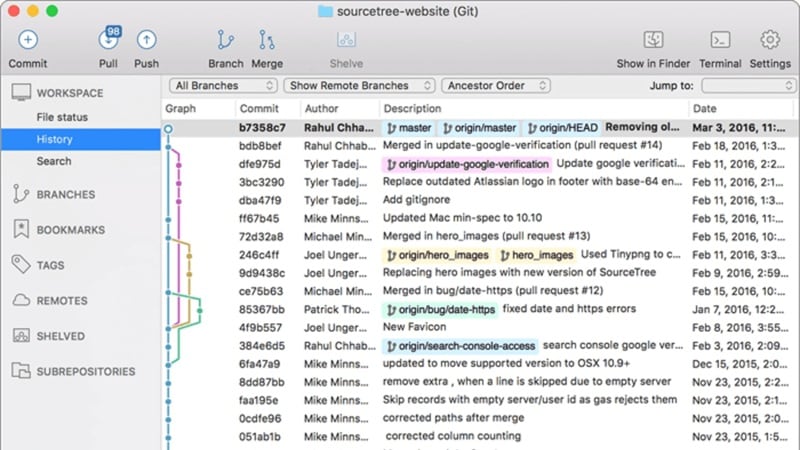Screen dimensions: 800x450
Task: Select 'Updated Mac min-spec to 10.10' commit
Action: (x=480, y=218)
